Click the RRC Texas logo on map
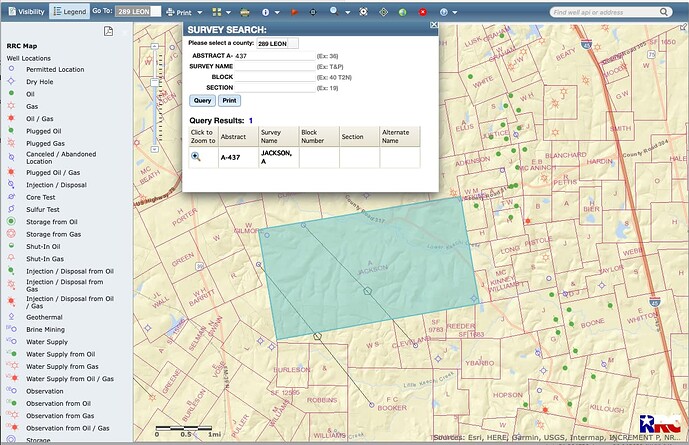The image size is (689, 445). click(660, 424)
